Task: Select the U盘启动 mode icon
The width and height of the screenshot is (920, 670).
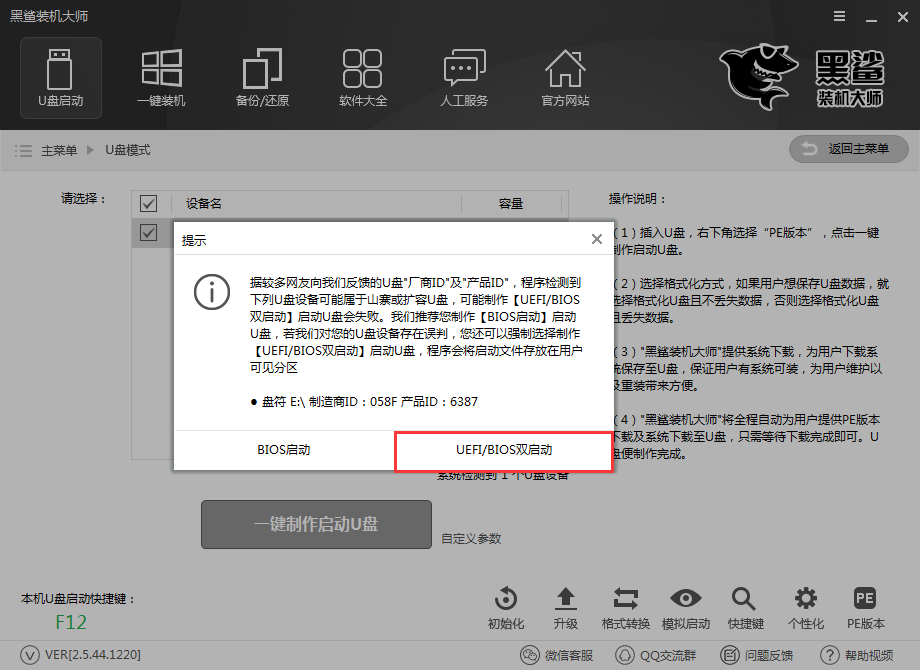Action: [x=61, y=78]
